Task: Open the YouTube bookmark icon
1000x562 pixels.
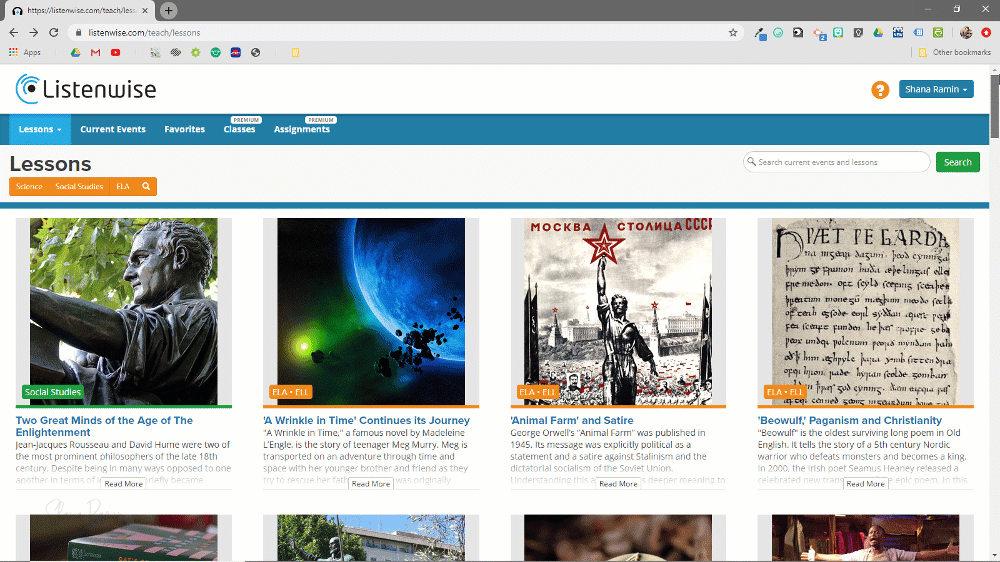Action: coord(115,52)
